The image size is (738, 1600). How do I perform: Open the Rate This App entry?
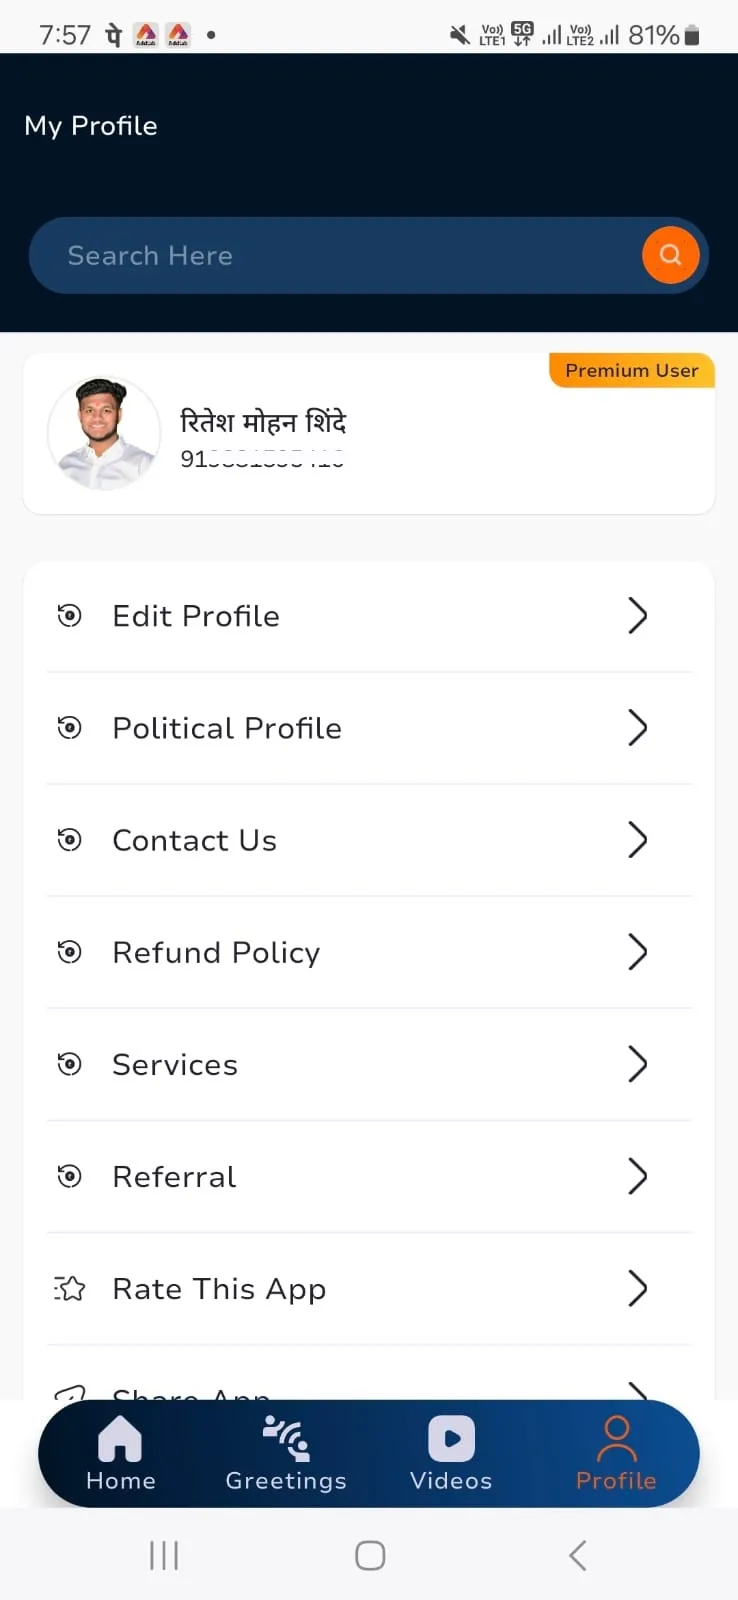[x=369, y=1288]
